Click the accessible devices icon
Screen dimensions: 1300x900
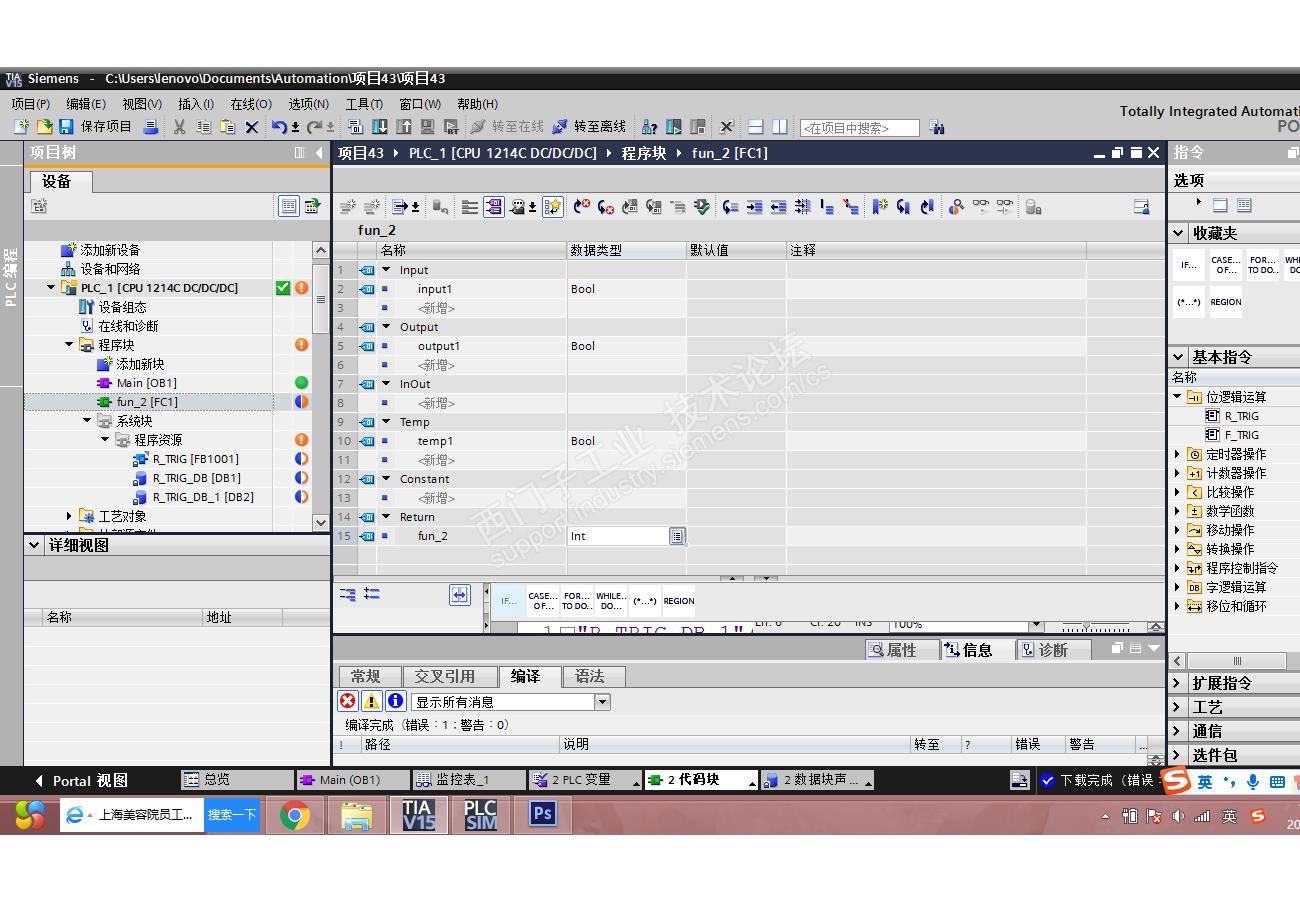pos(649,127)
